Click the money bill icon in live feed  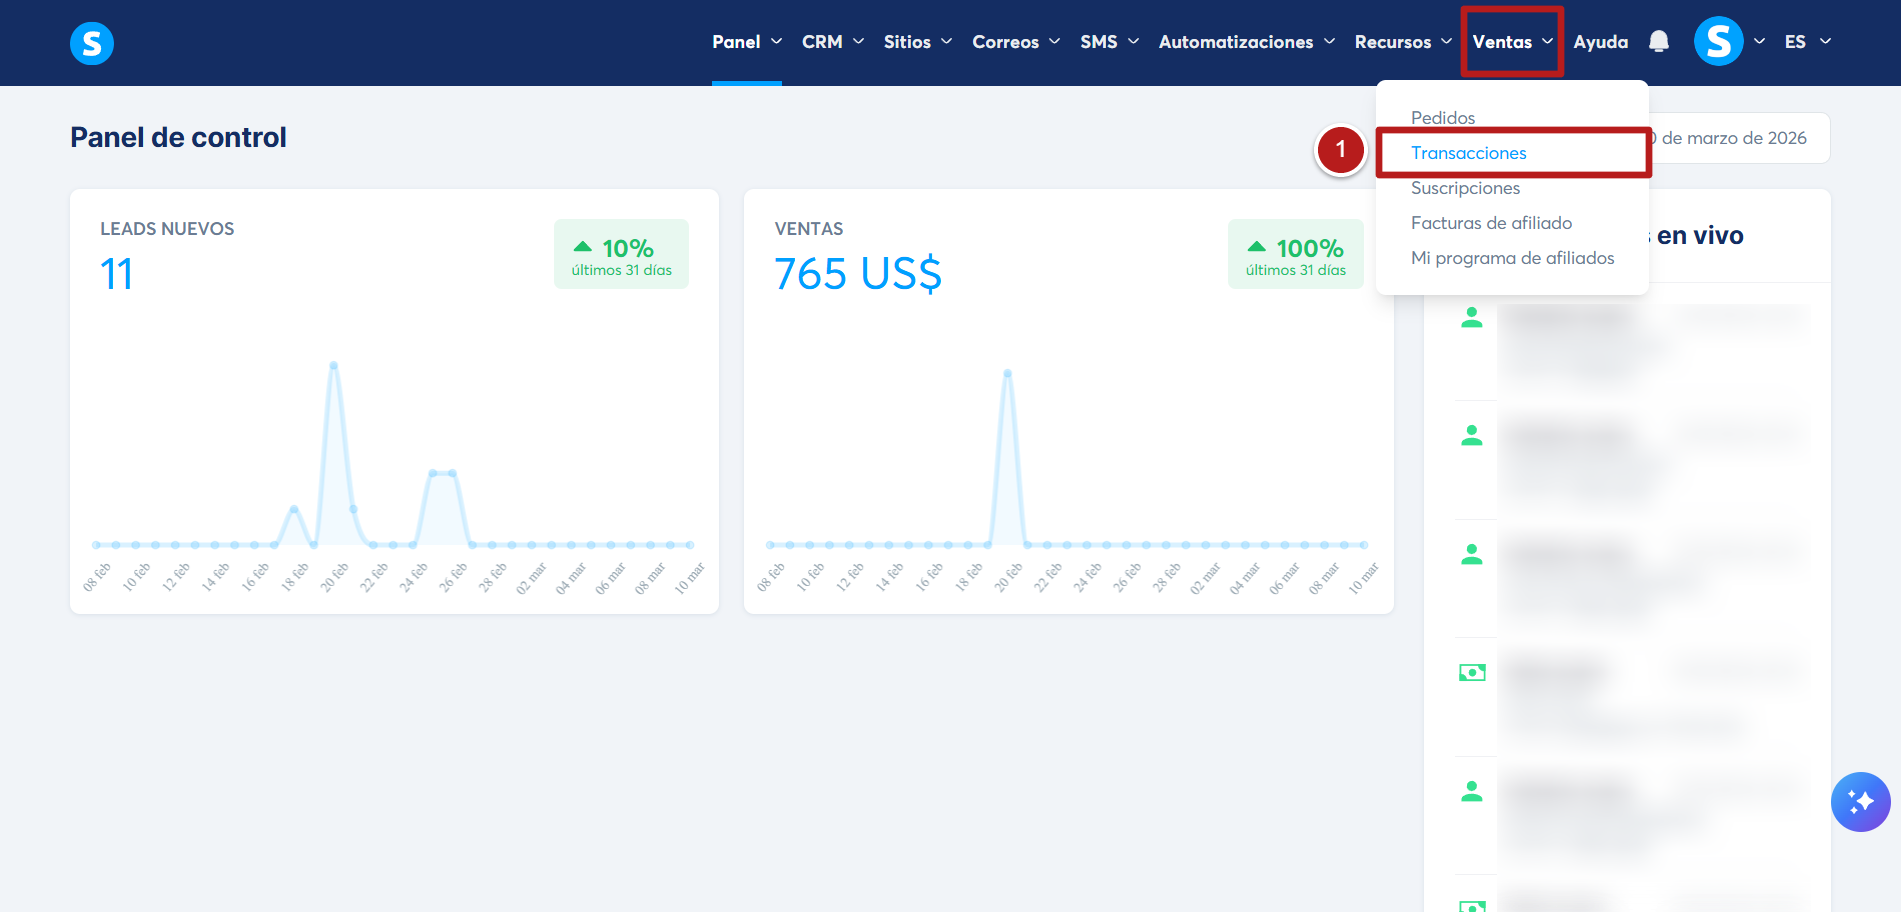tap(1472, 673)
